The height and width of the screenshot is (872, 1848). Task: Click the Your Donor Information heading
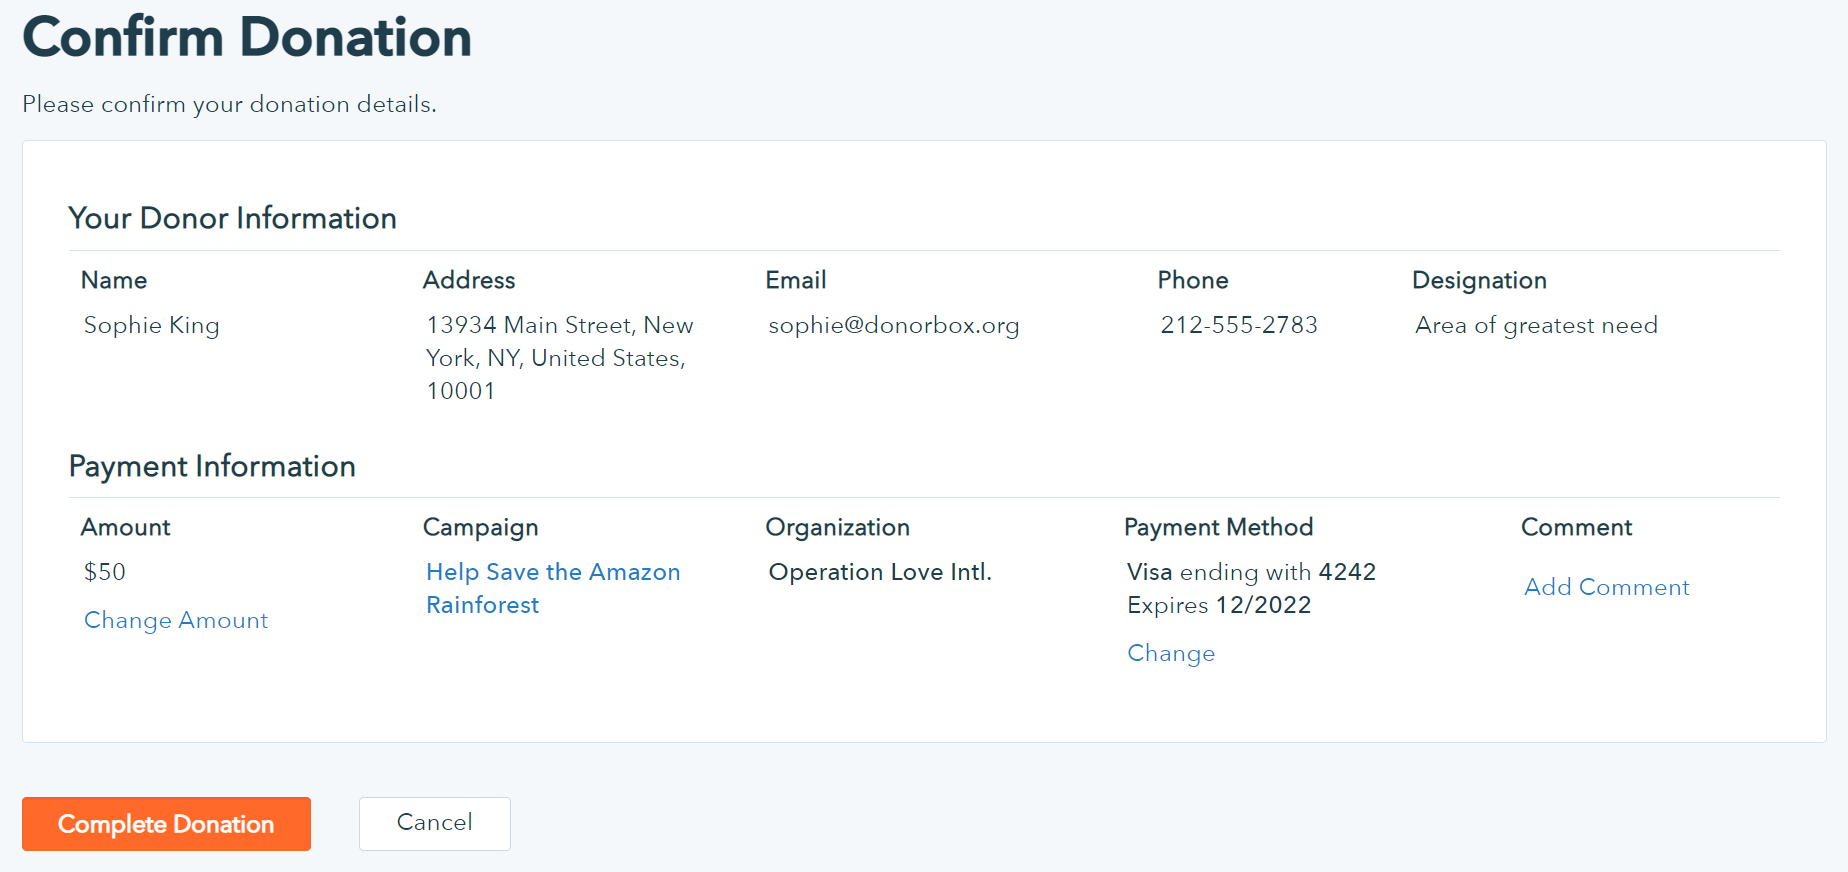pyautogui.click(x=232, y=218)
